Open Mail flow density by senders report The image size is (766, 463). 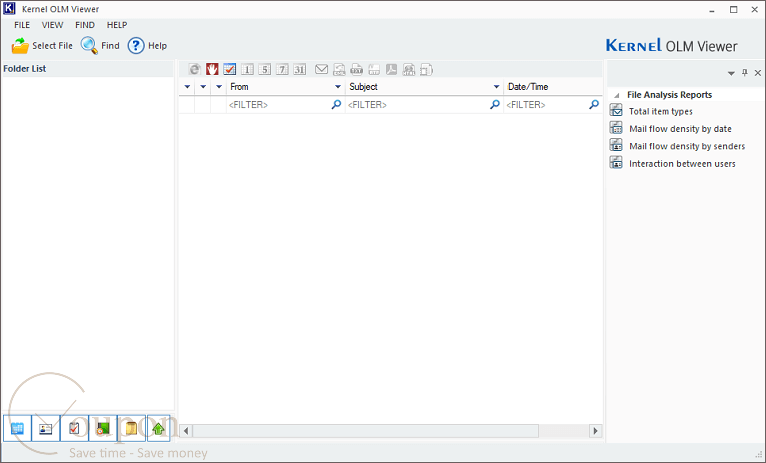point(687,146)
